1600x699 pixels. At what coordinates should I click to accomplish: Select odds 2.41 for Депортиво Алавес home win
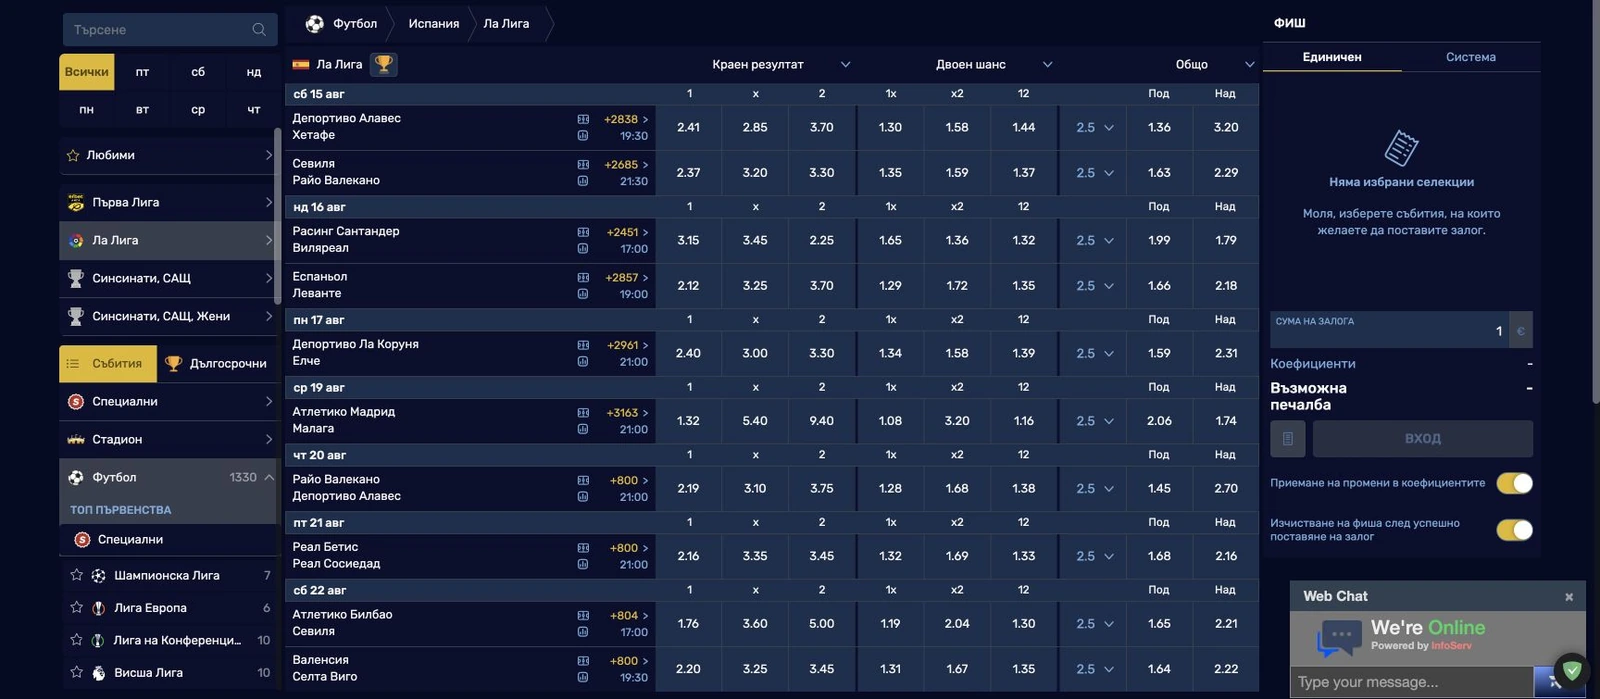pyautogui.click(x=688, y=128)
